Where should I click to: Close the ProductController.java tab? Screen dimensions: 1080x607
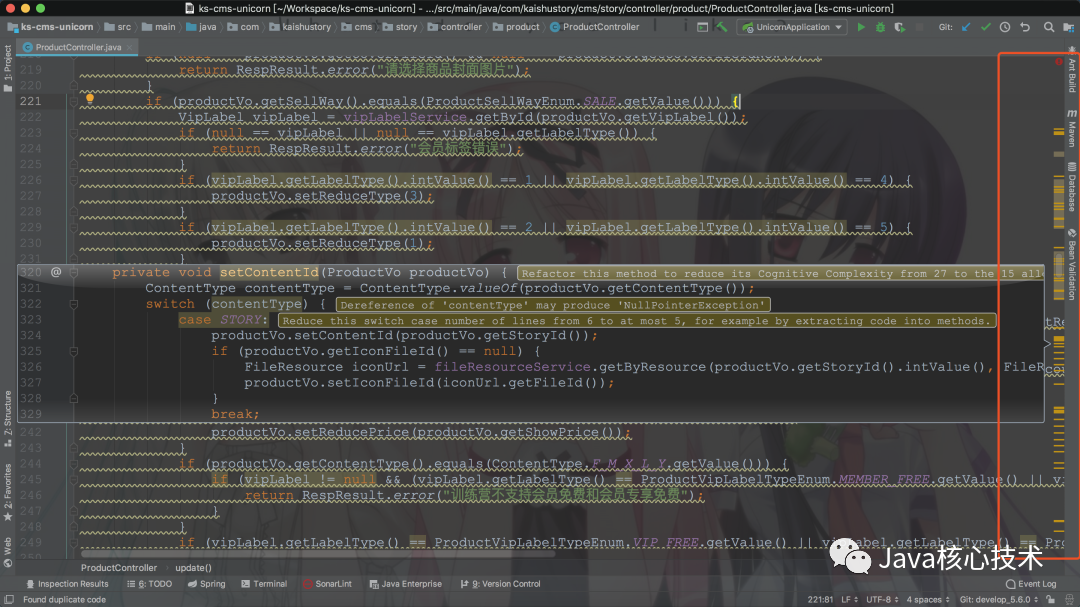pyautogui.click(x=129, y=47)
